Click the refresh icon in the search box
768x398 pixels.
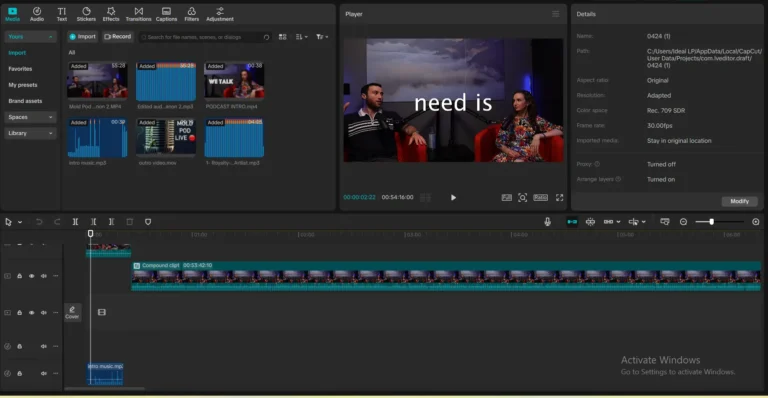pyautogui.click(x=266, y=37)
